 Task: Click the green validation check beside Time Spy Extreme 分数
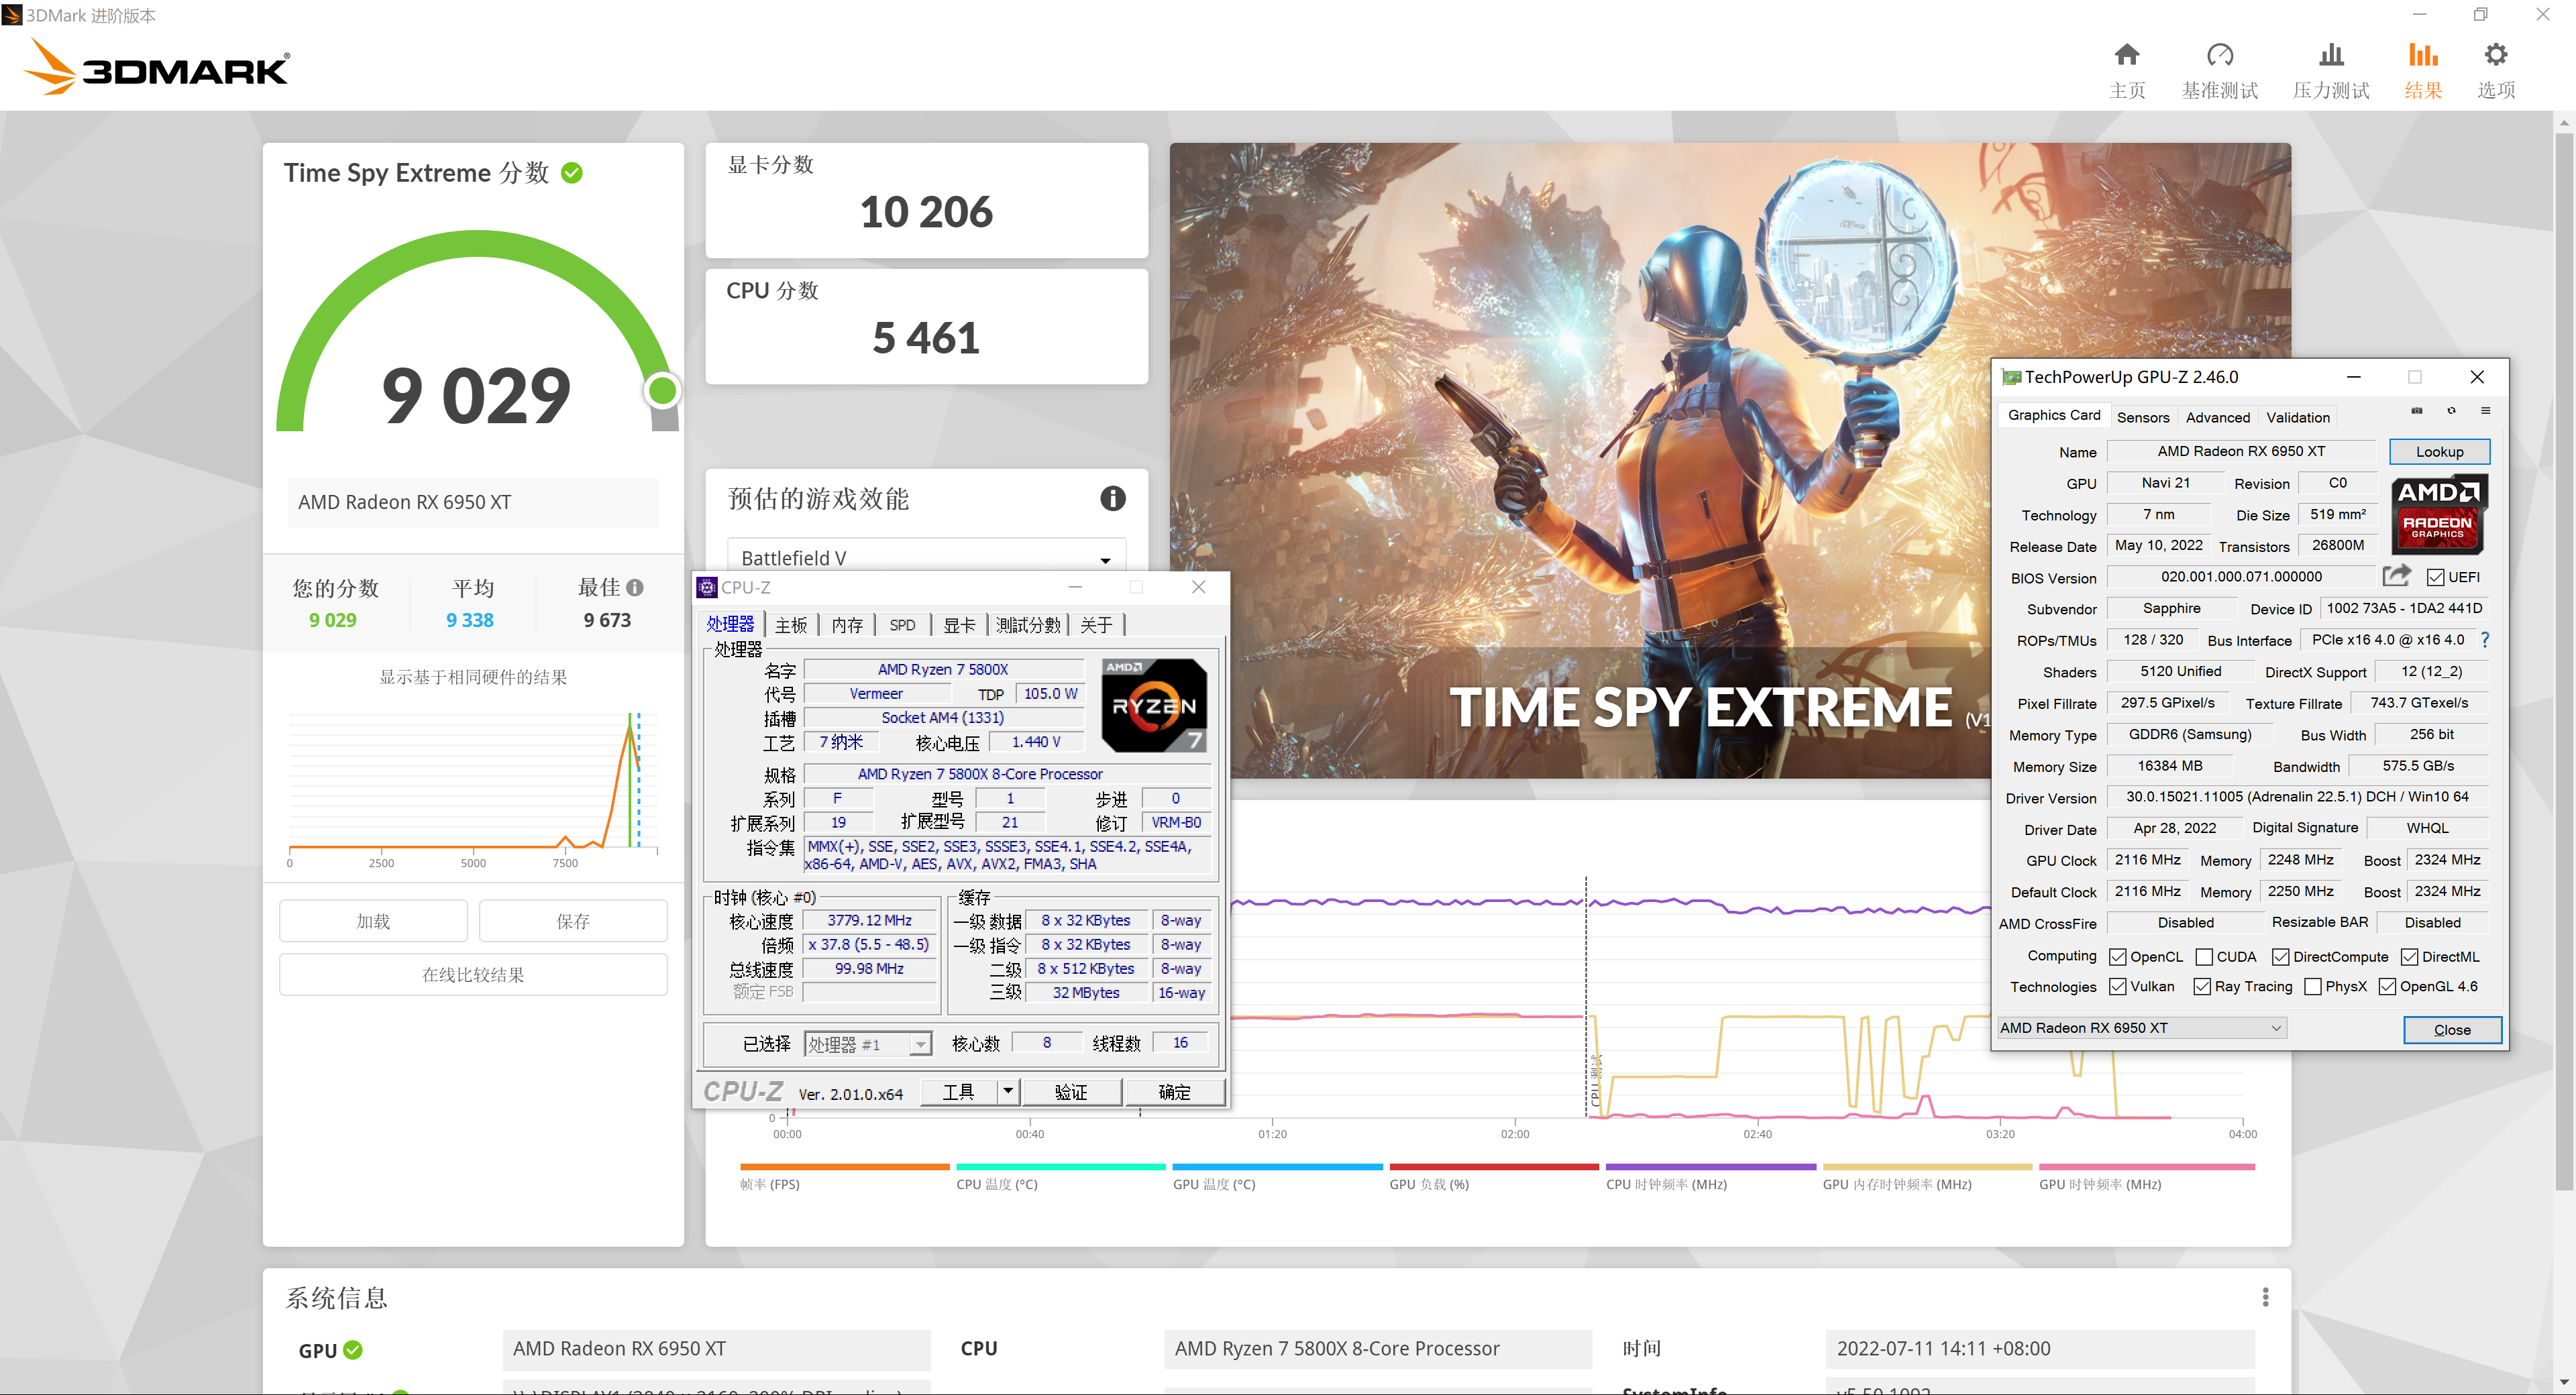tap(572, 173)
